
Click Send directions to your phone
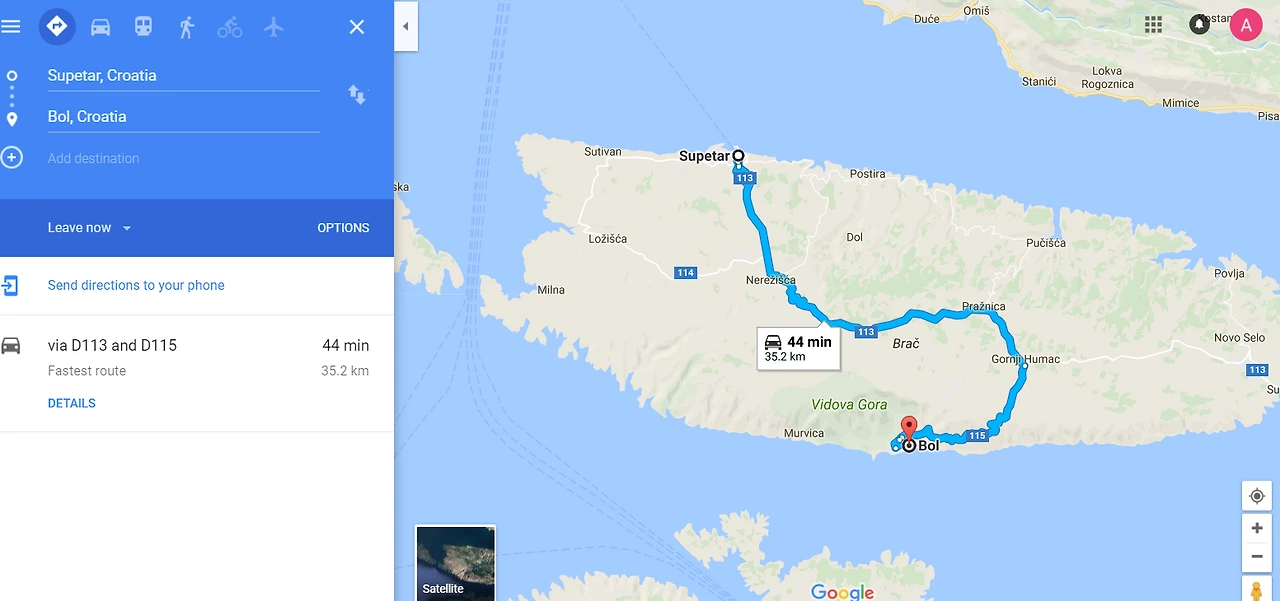(x=136, y=285)
